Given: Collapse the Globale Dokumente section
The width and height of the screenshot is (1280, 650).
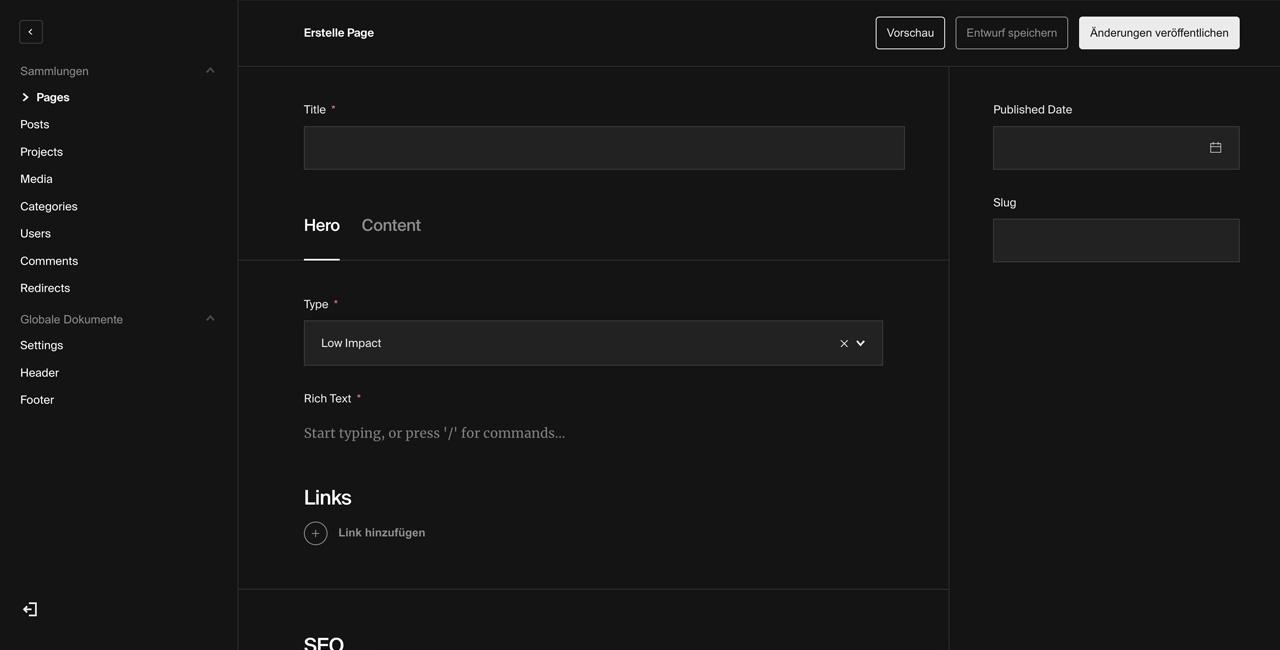Looking at the screenshot, I should pyautogui.click(x=210, y=318).
